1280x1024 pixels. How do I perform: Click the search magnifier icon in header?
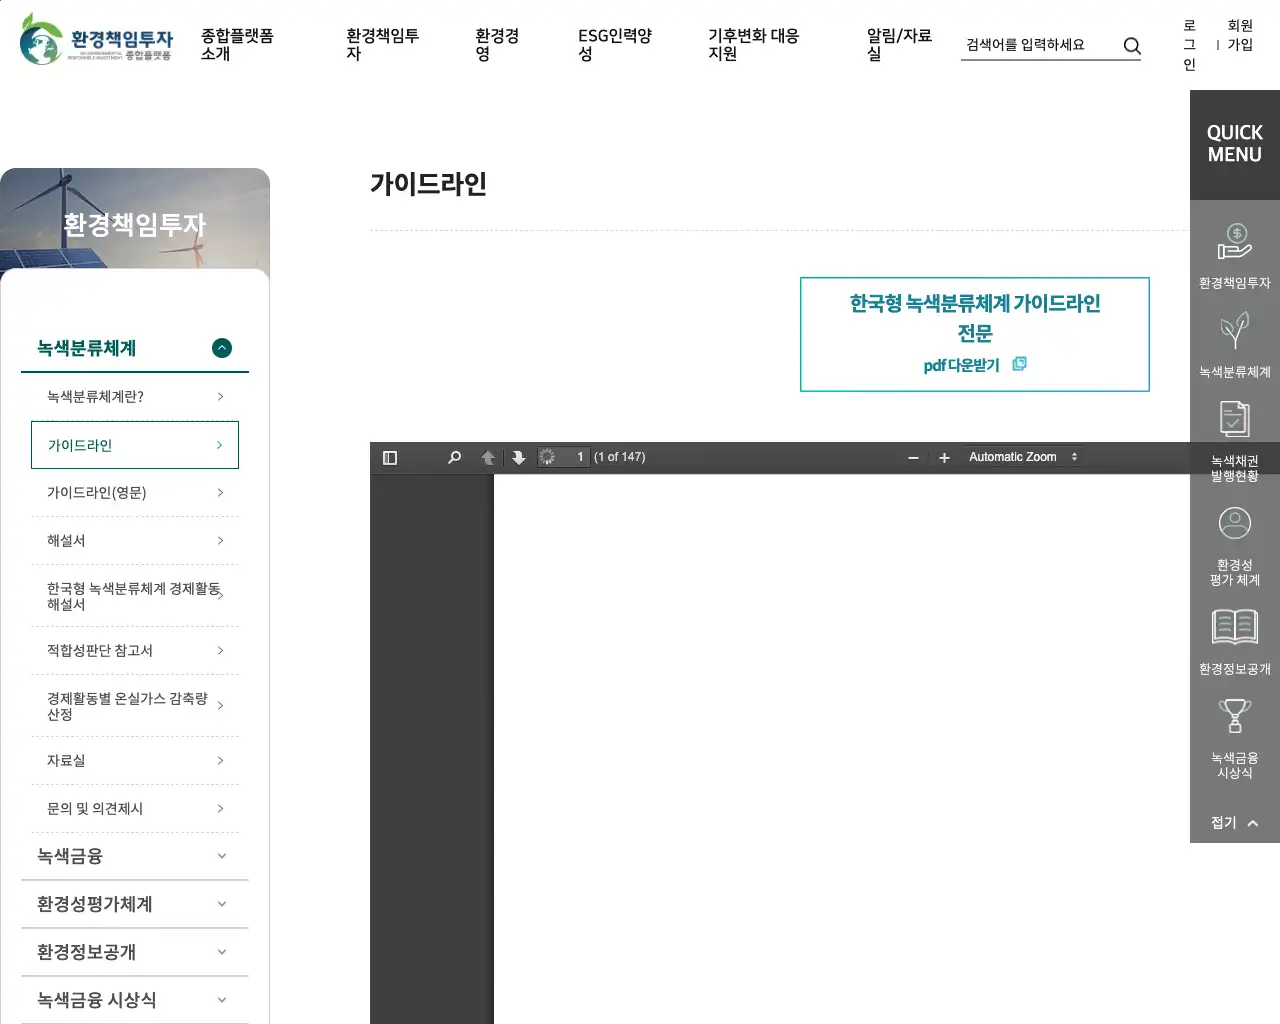pos(1132,46)
